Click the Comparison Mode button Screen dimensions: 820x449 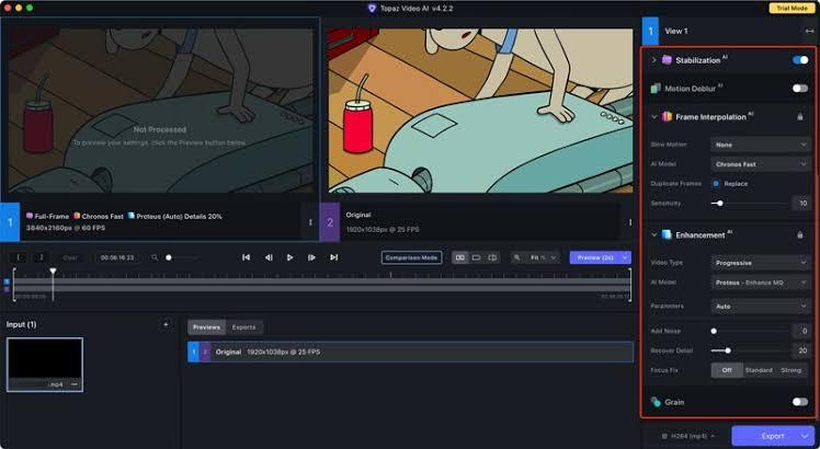[412, 258]
